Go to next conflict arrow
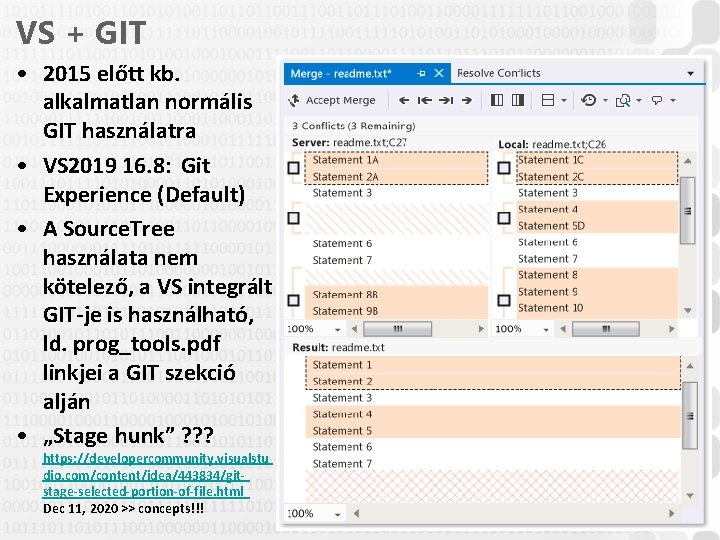720x540 pixels. point(467,100)
